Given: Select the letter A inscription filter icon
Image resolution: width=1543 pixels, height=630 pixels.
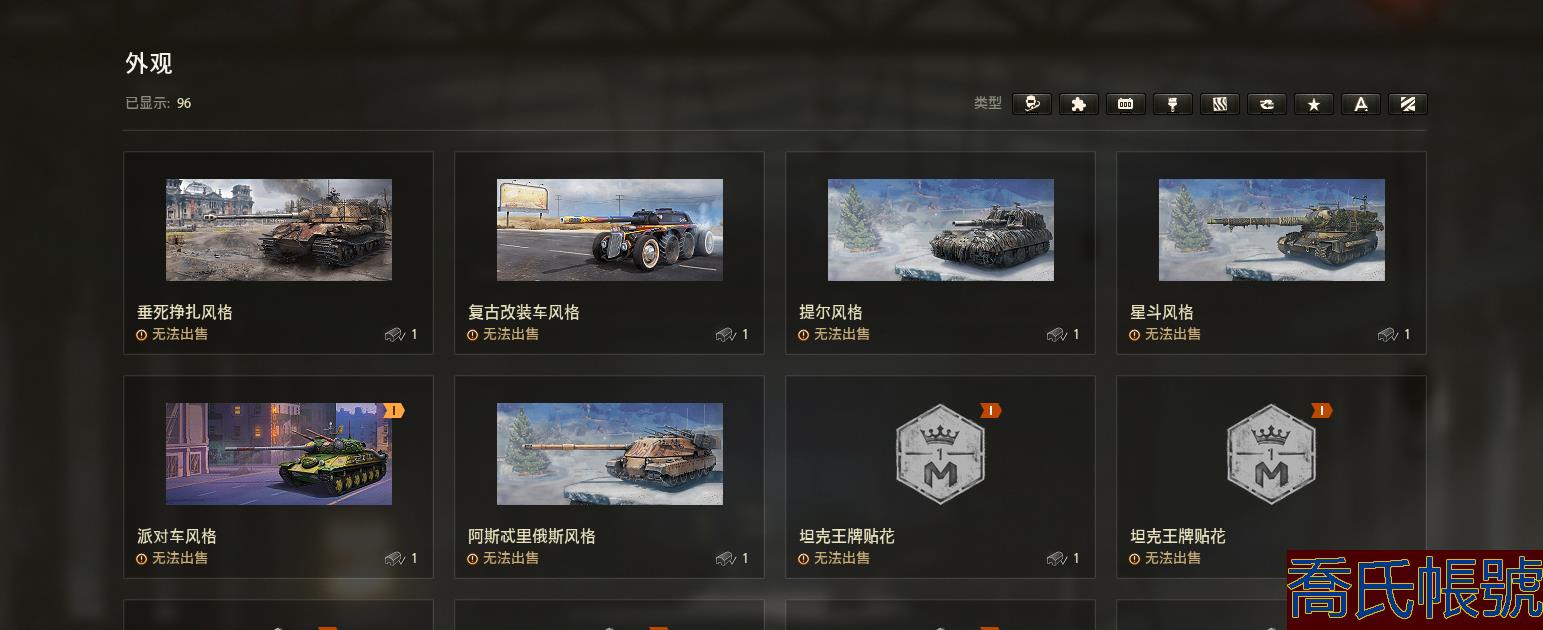Looking at the screenshot, I should (1360, 103).
